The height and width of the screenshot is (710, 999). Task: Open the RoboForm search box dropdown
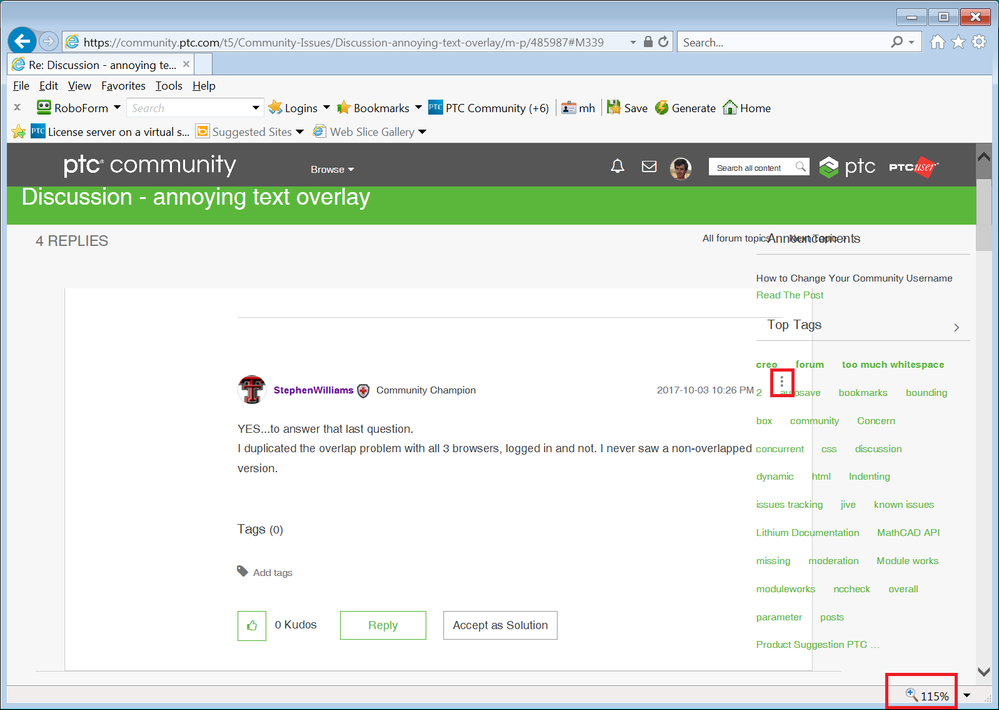[255, 108]
